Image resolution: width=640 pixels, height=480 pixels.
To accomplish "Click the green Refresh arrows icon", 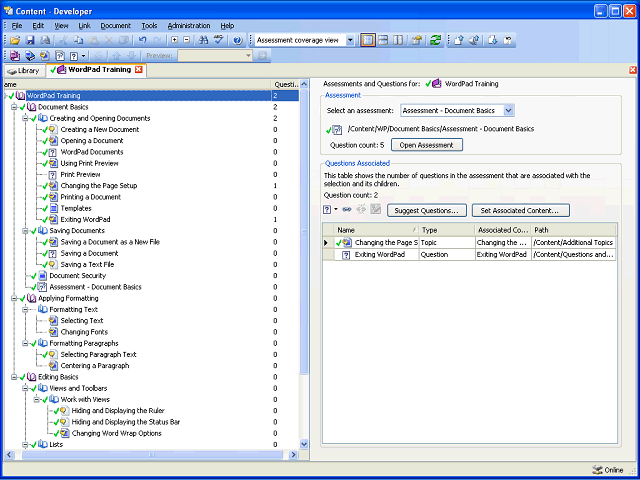I will pyautogui.click(x=436, y=40).
